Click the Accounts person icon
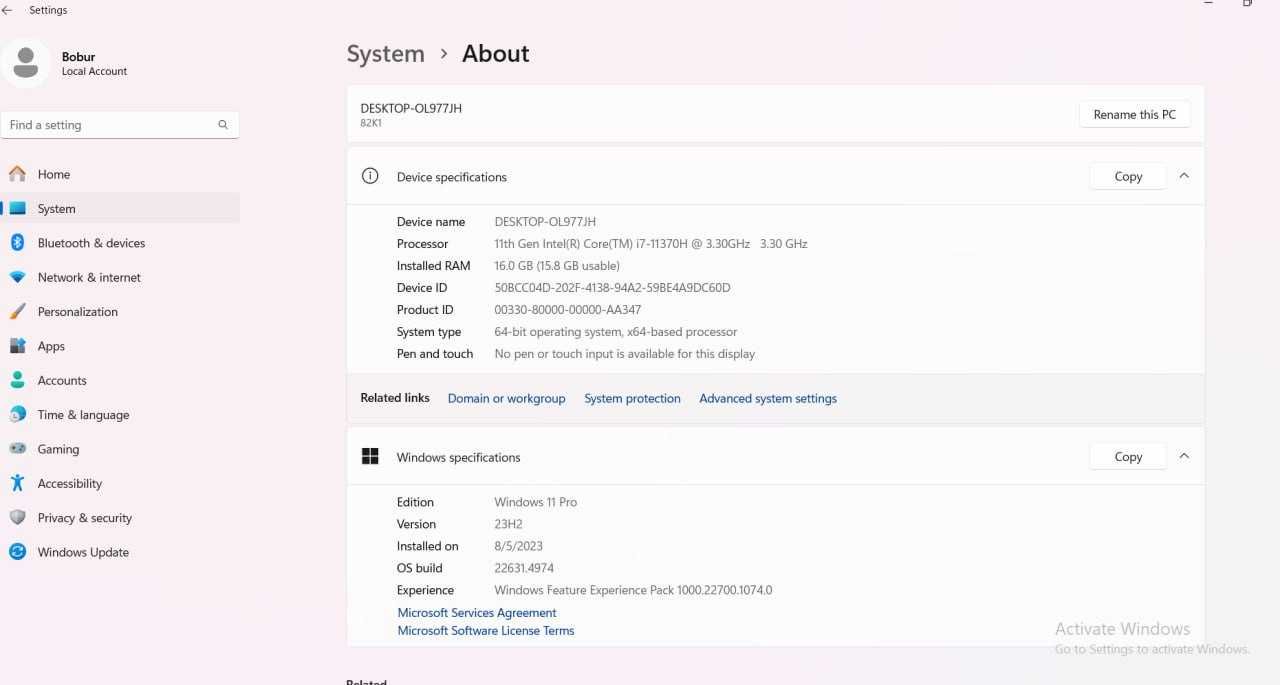This screenshot has width=1280, height=685. click(17, 380)
